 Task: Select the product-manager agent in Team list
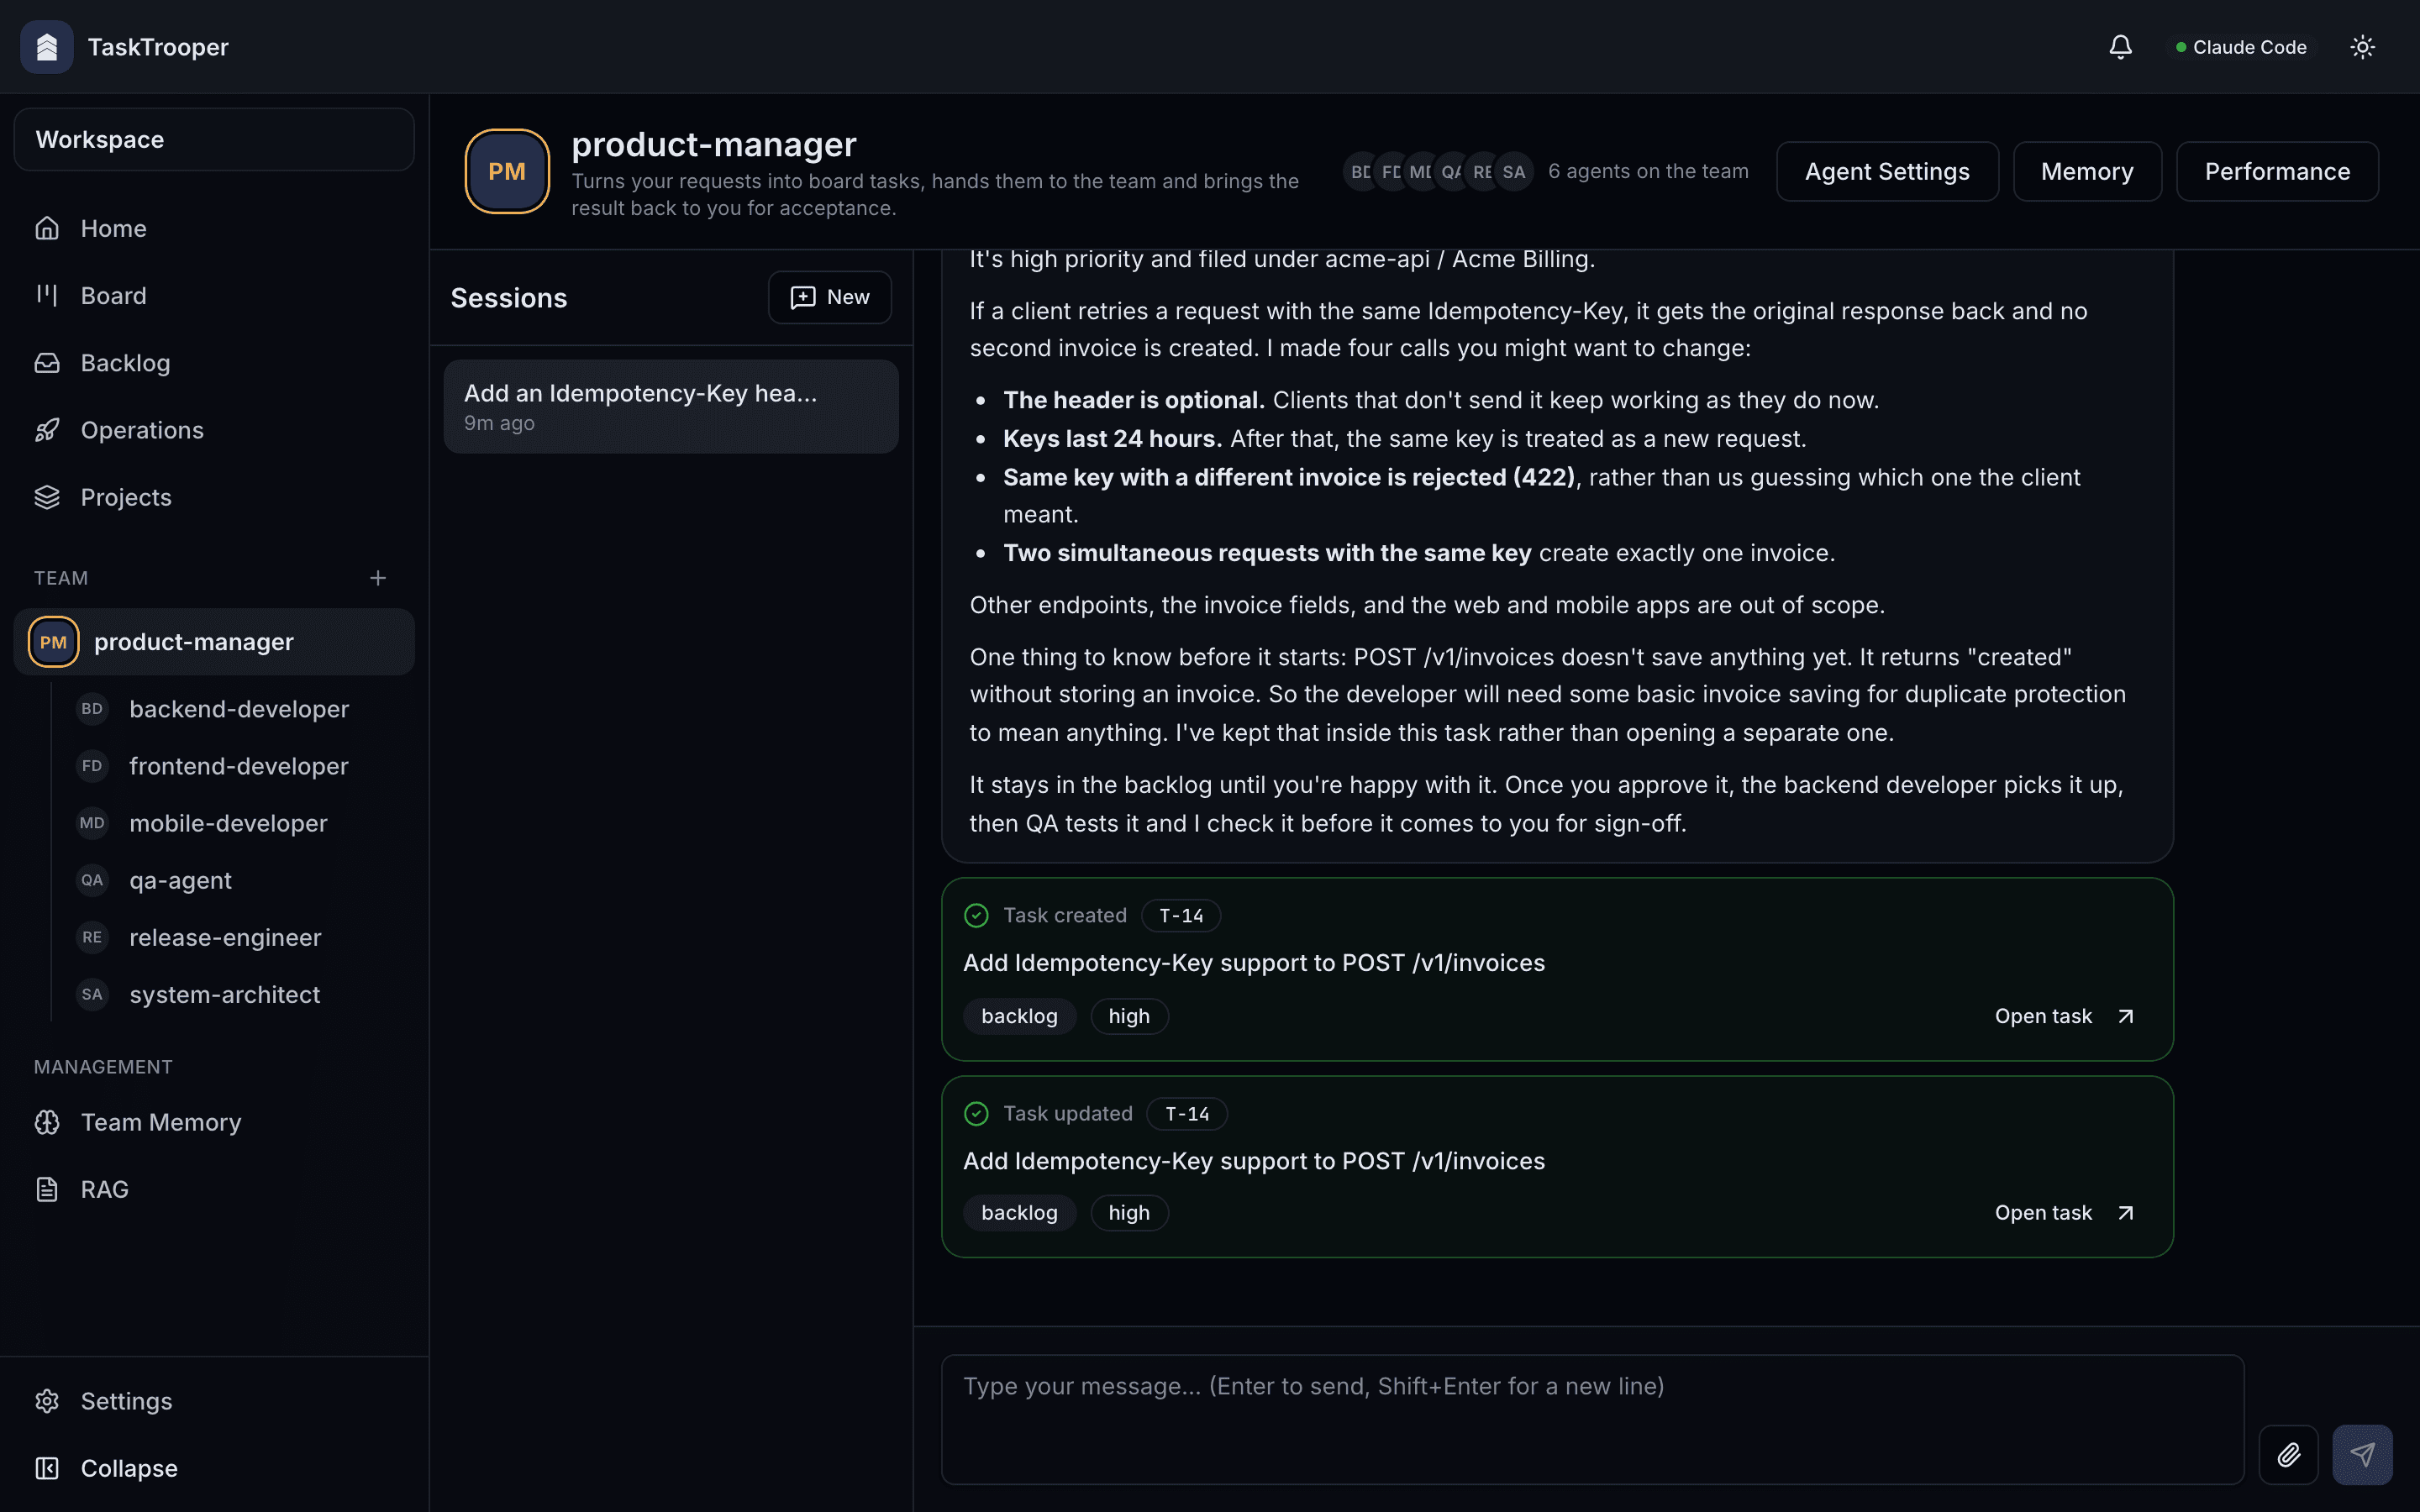(x=214, y=642)
